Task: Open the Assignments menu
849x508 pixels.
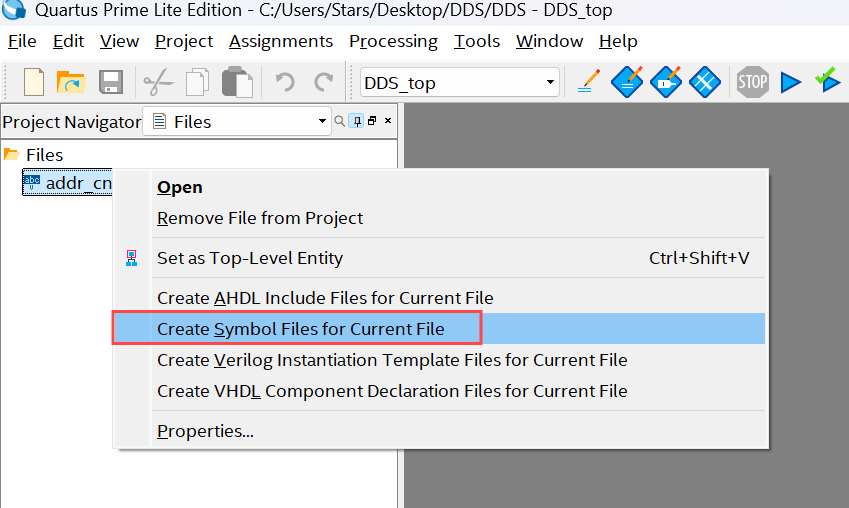Action: [x=281, y=41]
